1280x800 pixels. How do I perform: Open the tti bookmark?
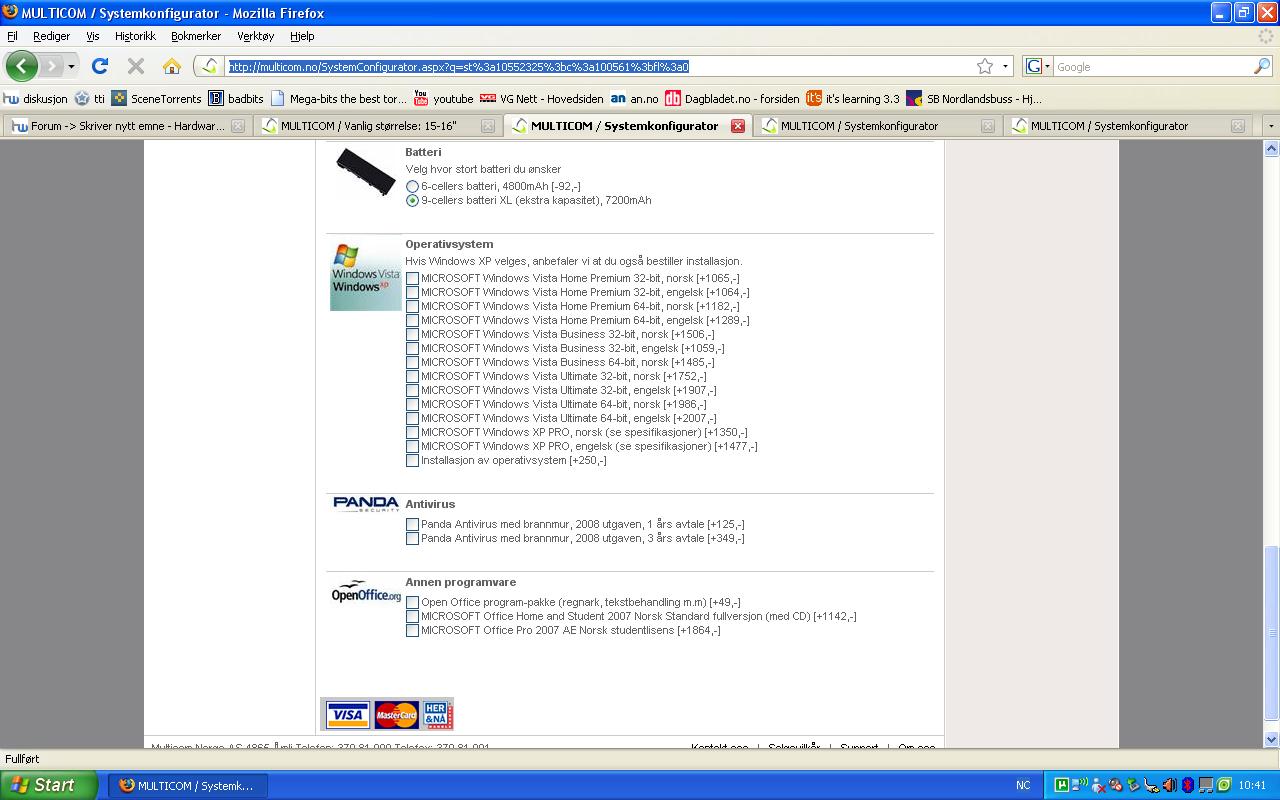pos(90,98)
